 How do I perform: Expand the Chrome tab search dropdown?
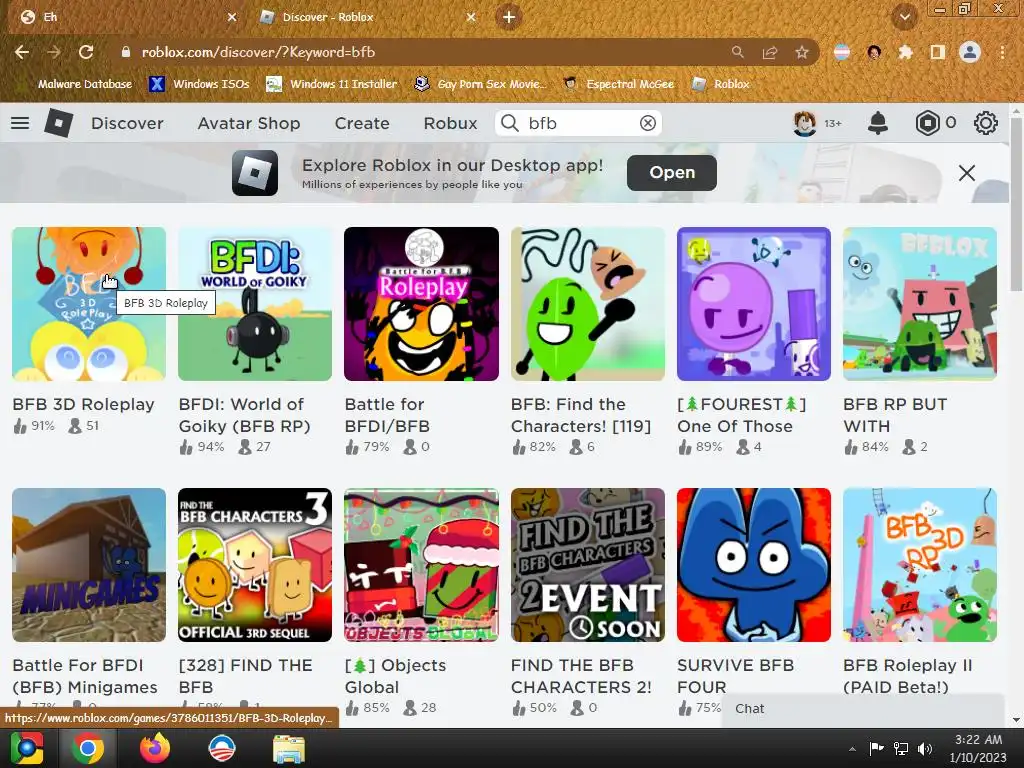click(x=904, y=17)
